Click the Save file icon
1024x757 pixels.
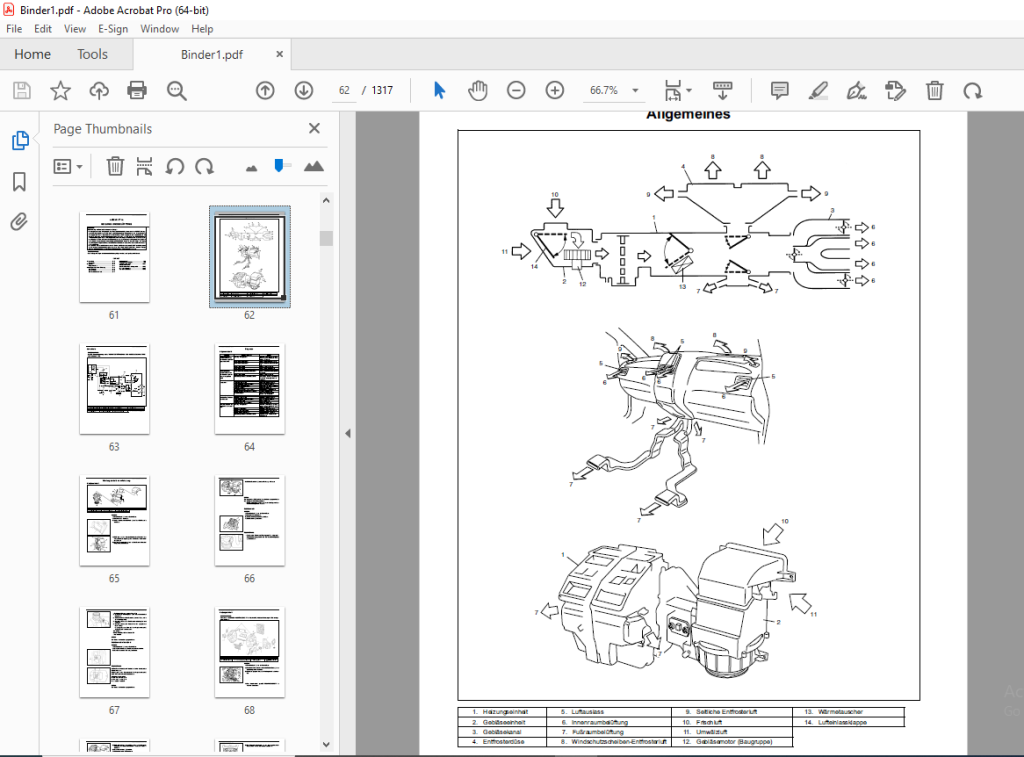pos(22,91)
